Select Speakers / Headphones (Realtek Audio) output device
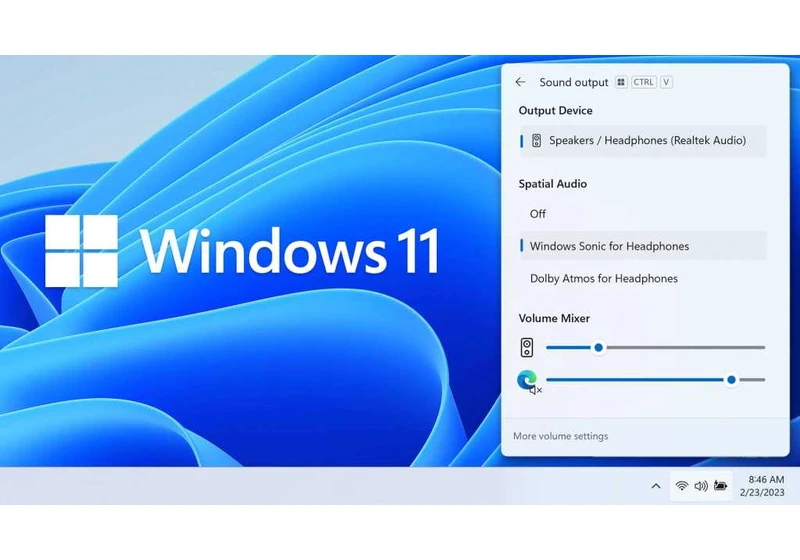The width and height of the screenshot is (800, 560). coord(643,141)
